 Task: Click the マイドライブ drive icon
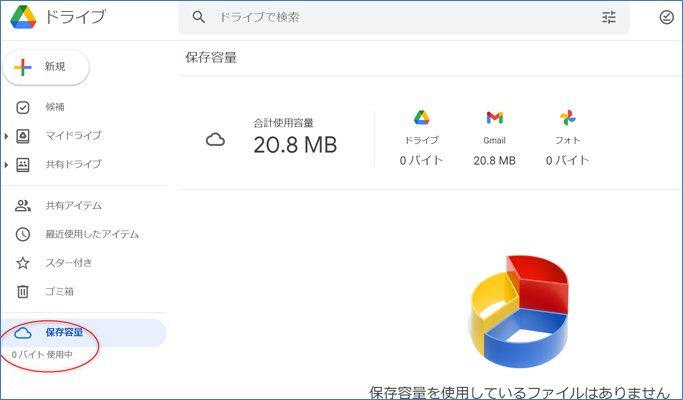tap(23, 136)
